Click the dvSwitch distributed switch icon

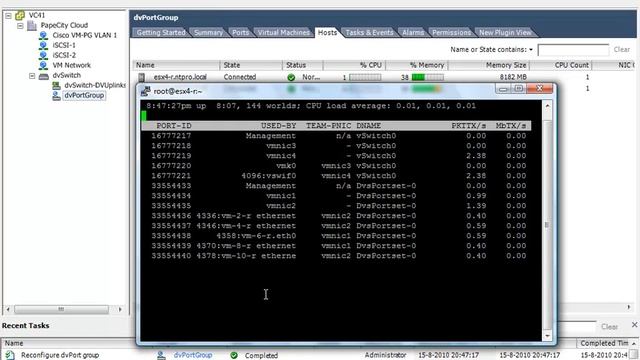coord(43,76)
